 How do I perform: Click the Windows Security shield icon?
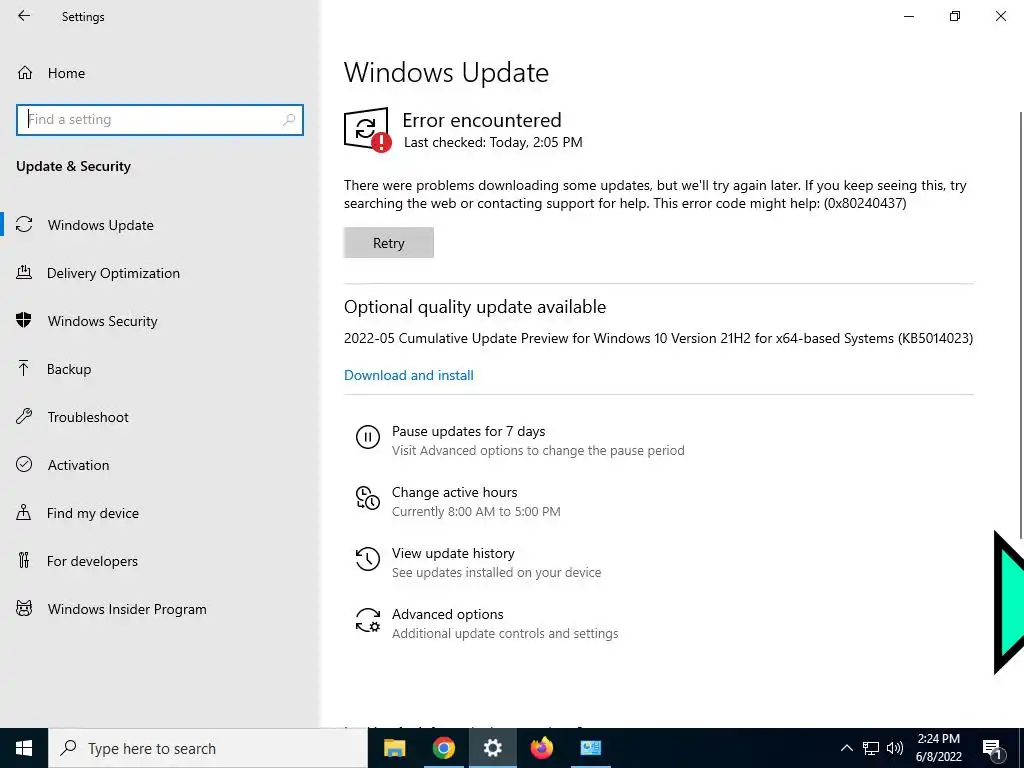(x=24, y=320)
